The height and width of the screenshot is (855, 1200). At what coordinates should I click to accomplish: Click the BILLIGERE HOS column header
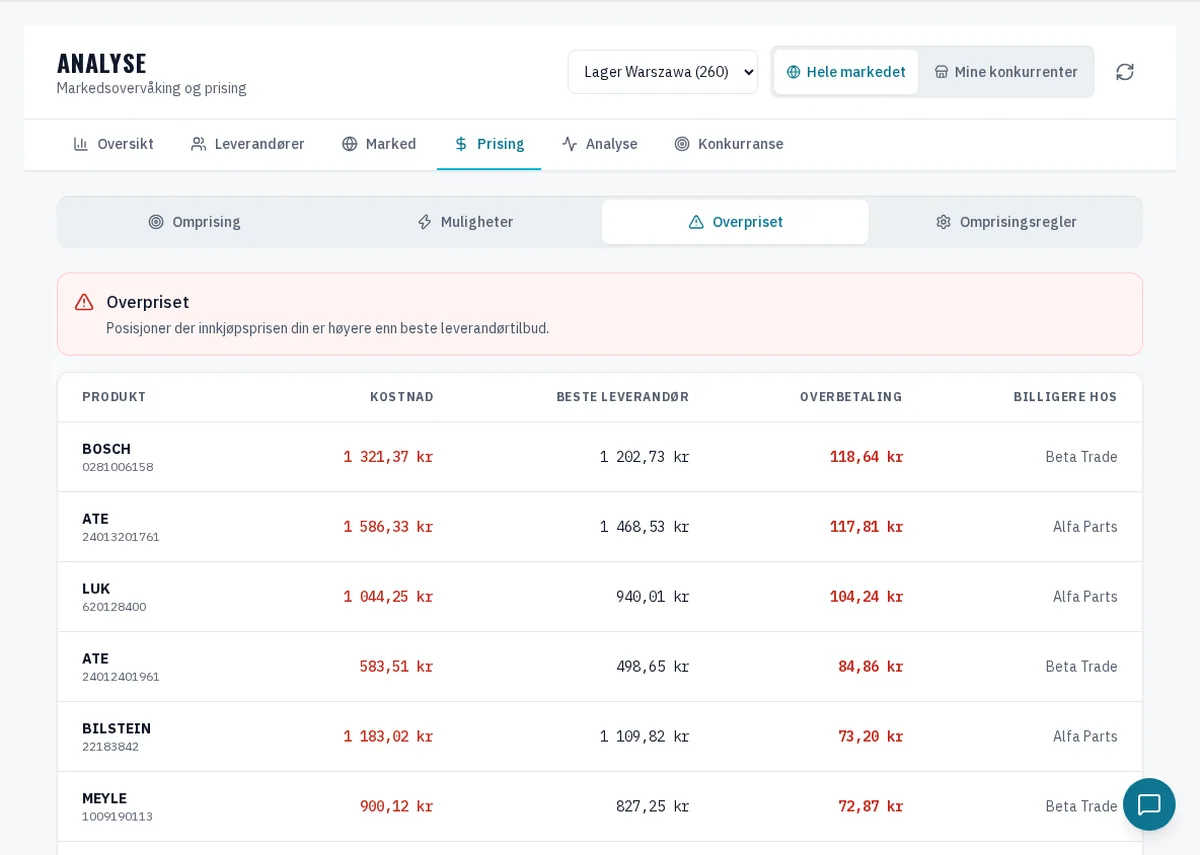1065,397
